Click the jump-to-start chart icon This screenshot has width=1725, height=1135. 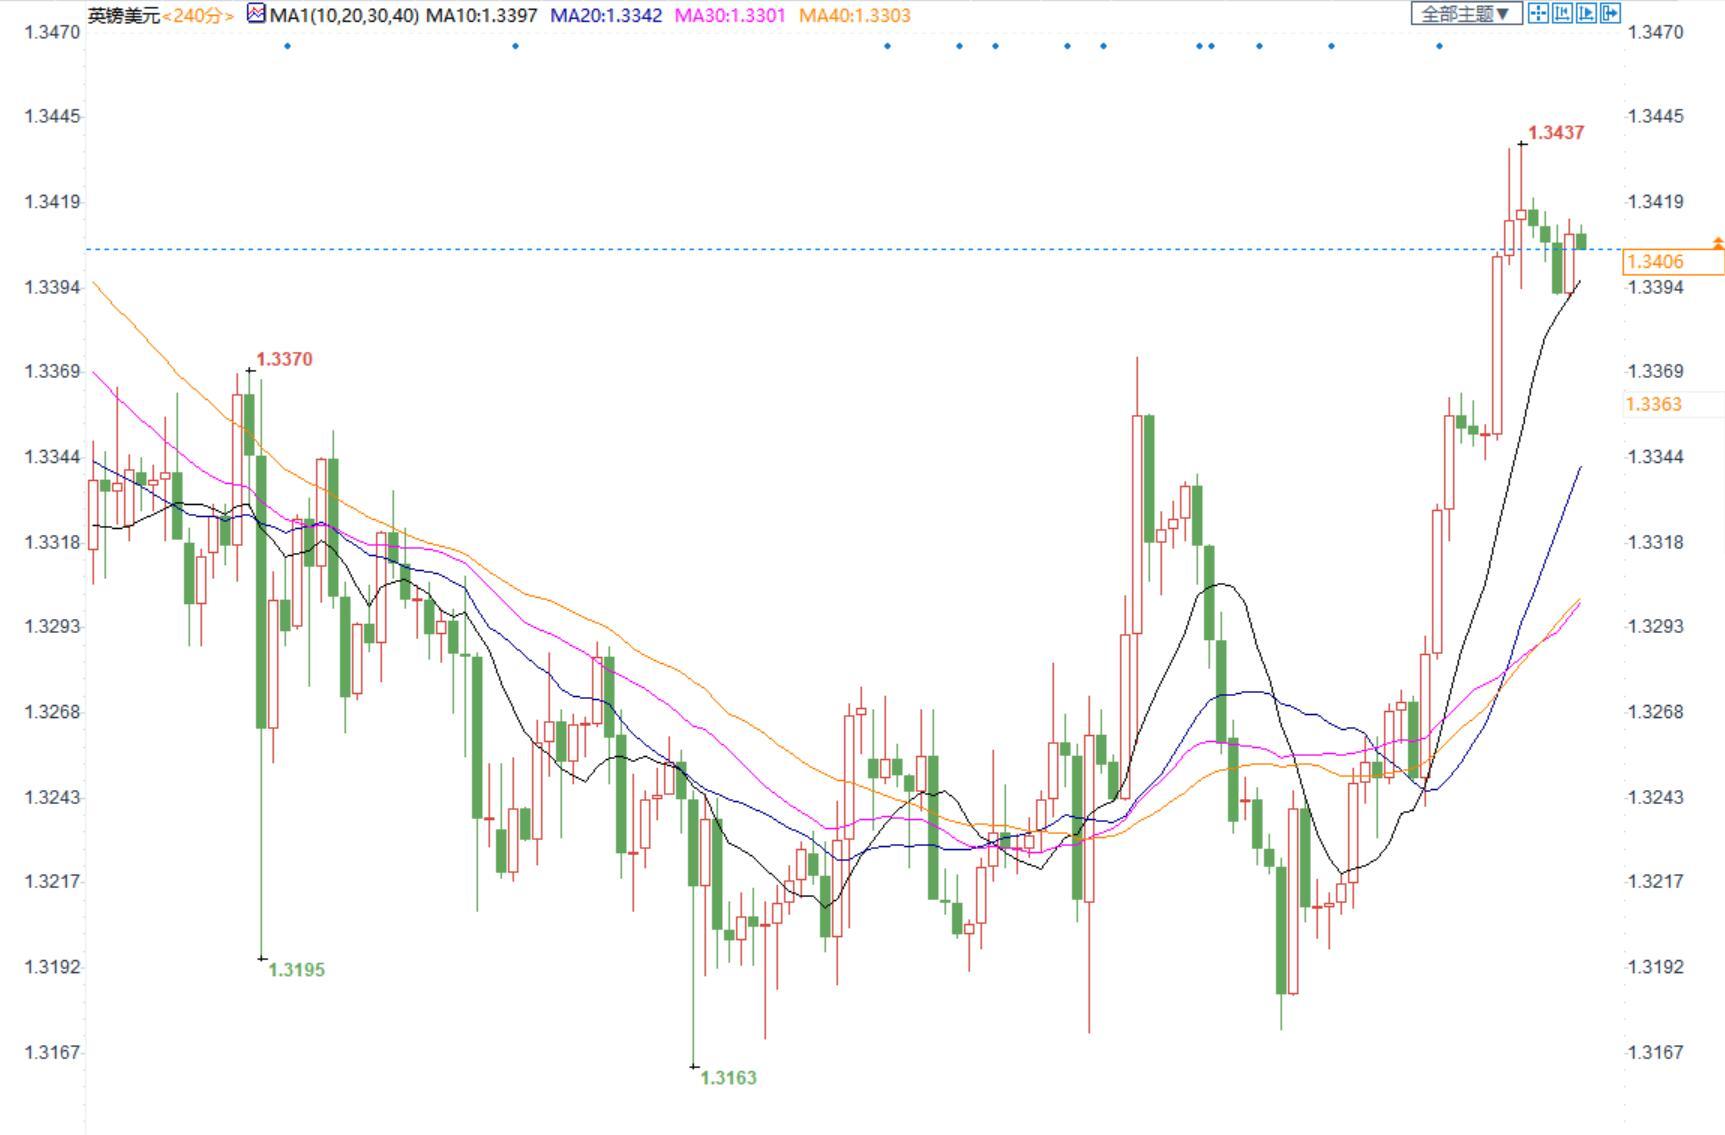tap(1562, 13)
